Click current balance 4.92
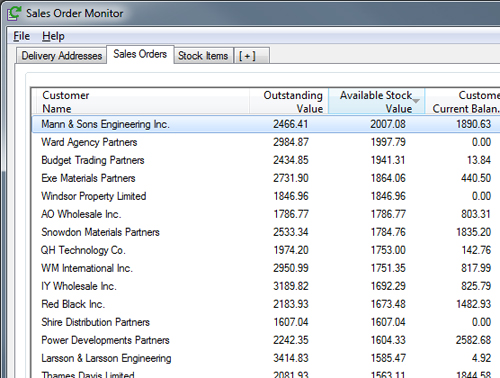Screen dimensions: 500x378 tap(481, 358)
